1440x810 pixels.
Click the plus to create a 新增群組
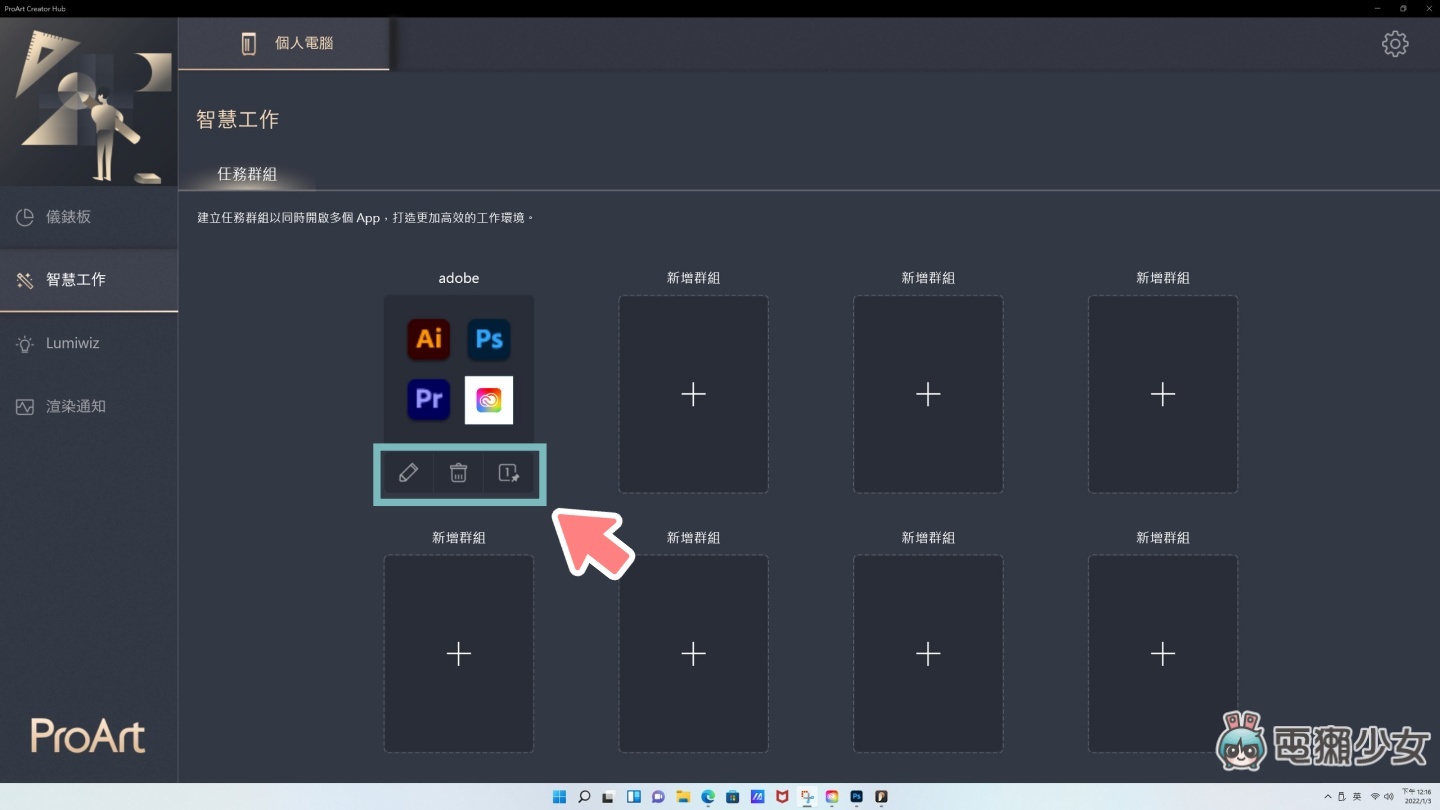tap(693, 394)
